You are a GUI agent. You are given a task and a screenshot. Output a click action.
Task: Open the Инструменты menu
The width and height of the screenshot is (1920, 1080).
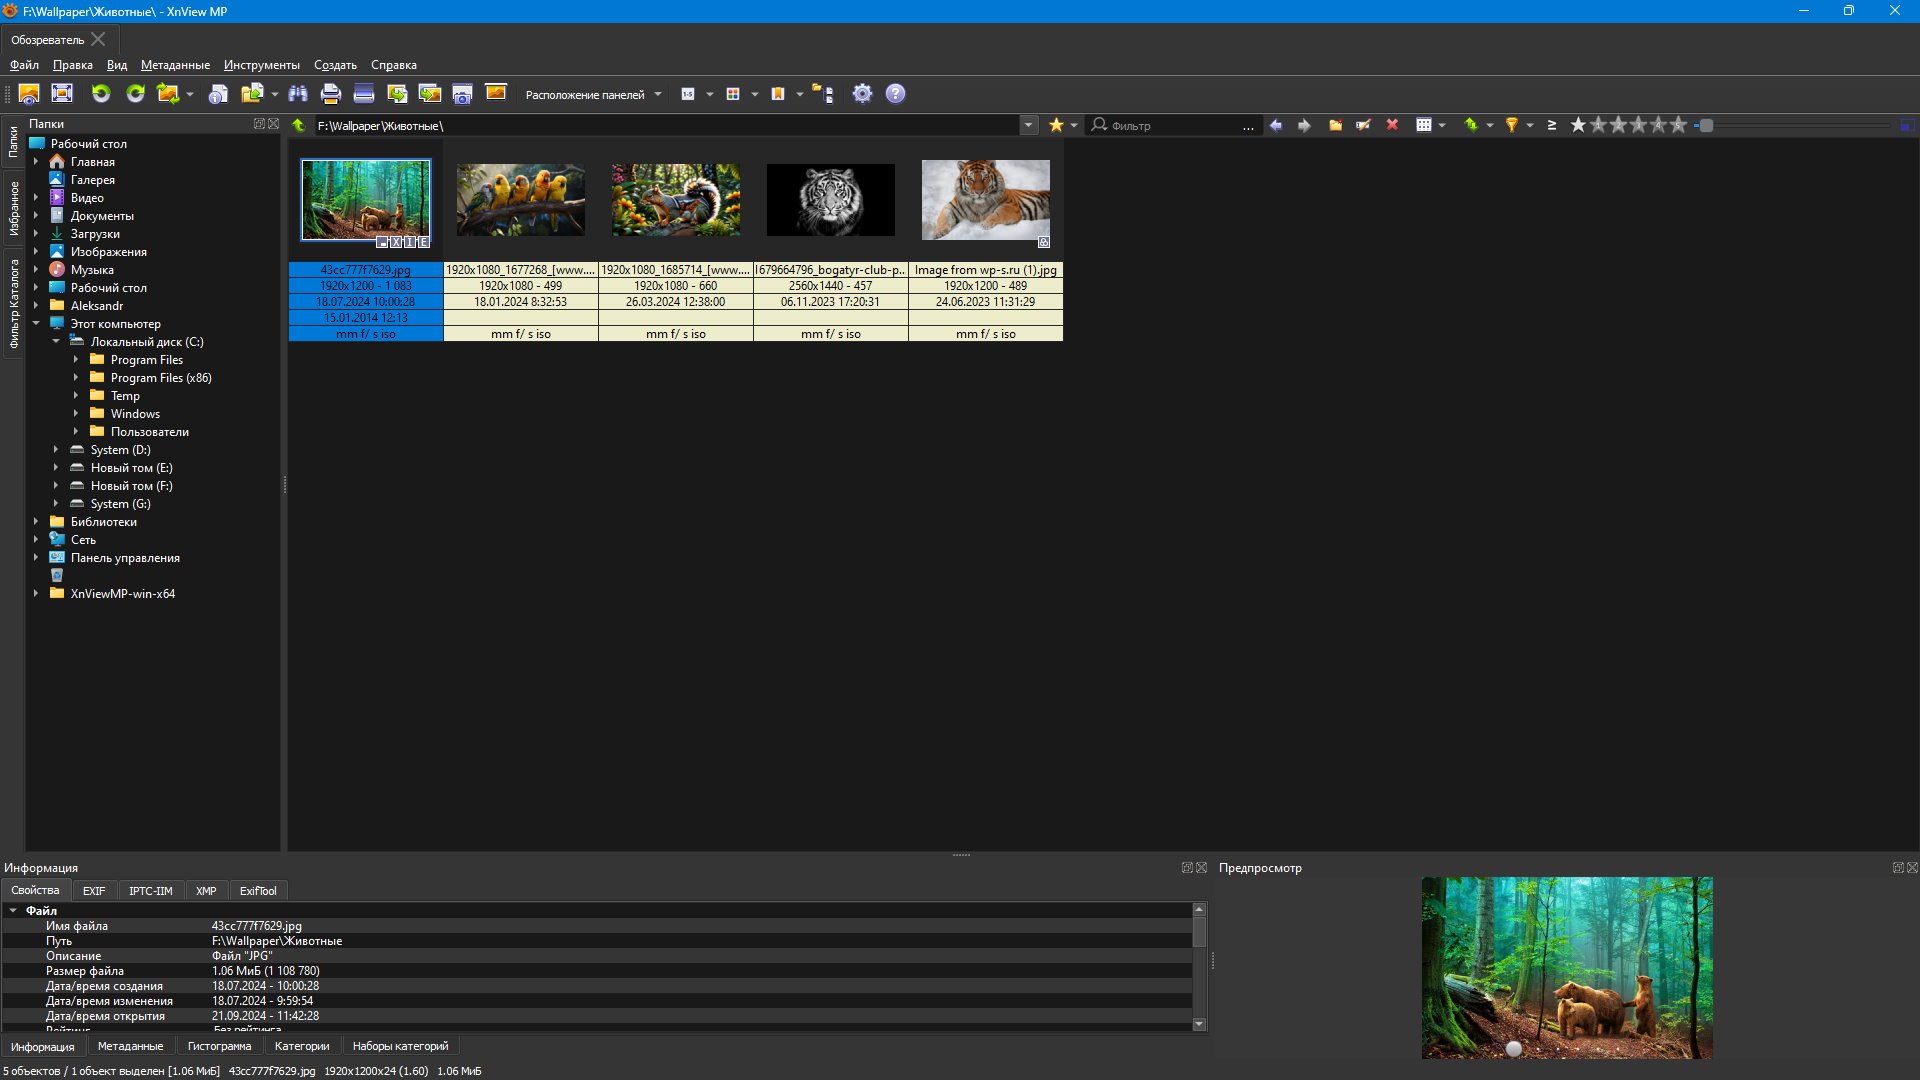tap(261, 65)
